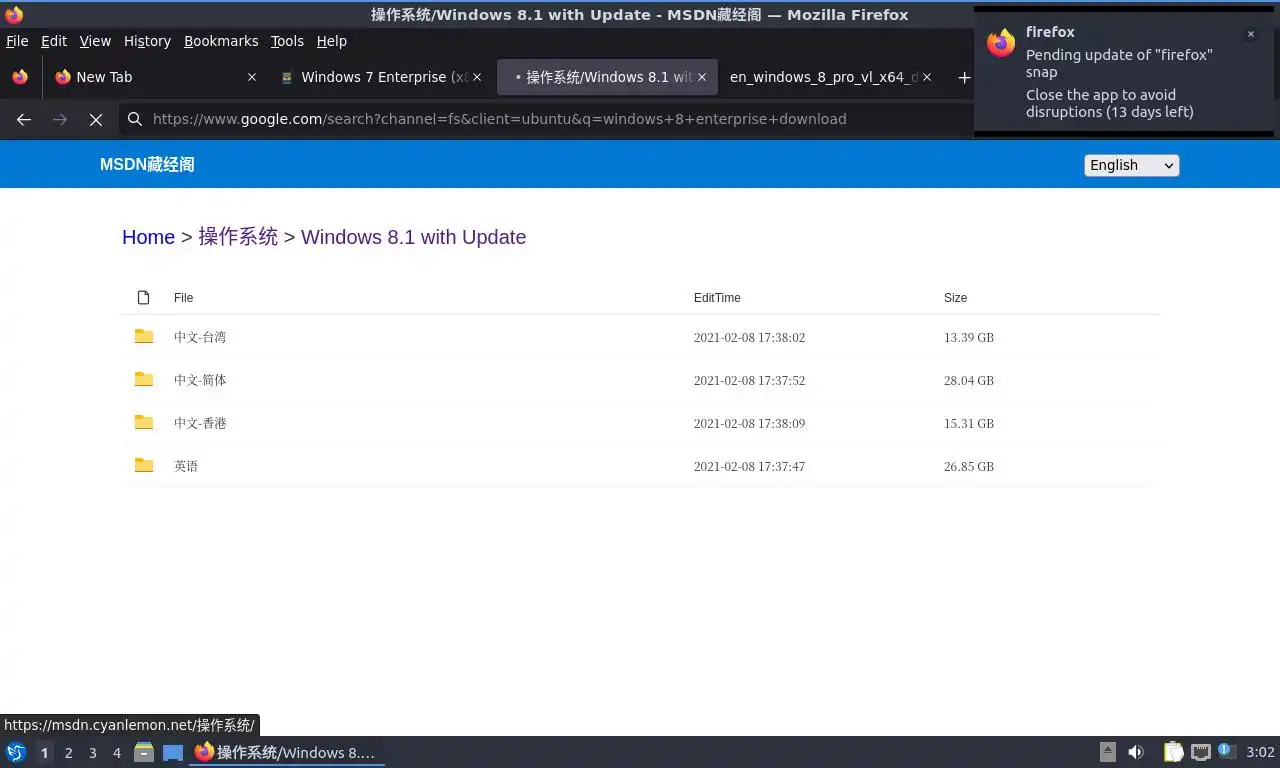The height and width of the screenshot is (768, 1280).
Task: Open the Help menu
Action: coord(332,41)
